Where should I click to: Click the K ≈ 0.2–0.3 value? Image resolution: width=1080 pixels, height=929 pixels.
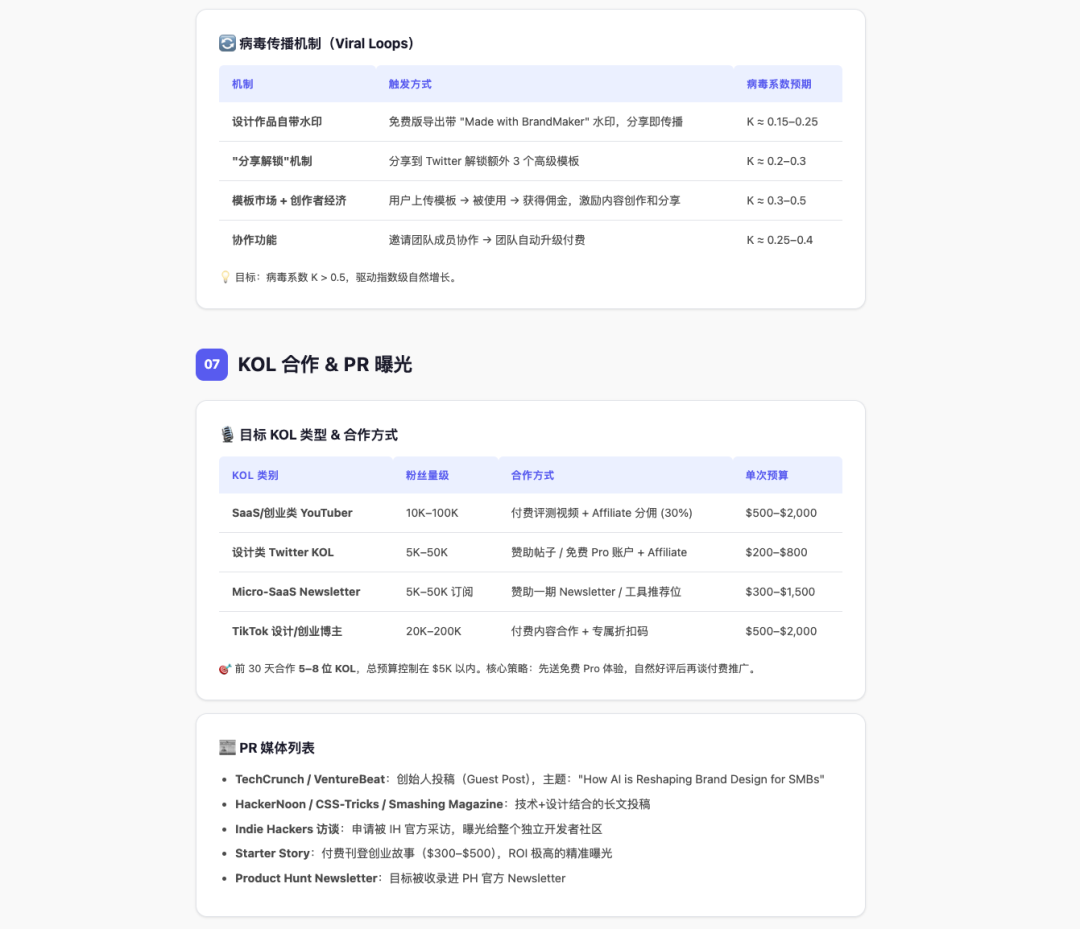[776, 161]
